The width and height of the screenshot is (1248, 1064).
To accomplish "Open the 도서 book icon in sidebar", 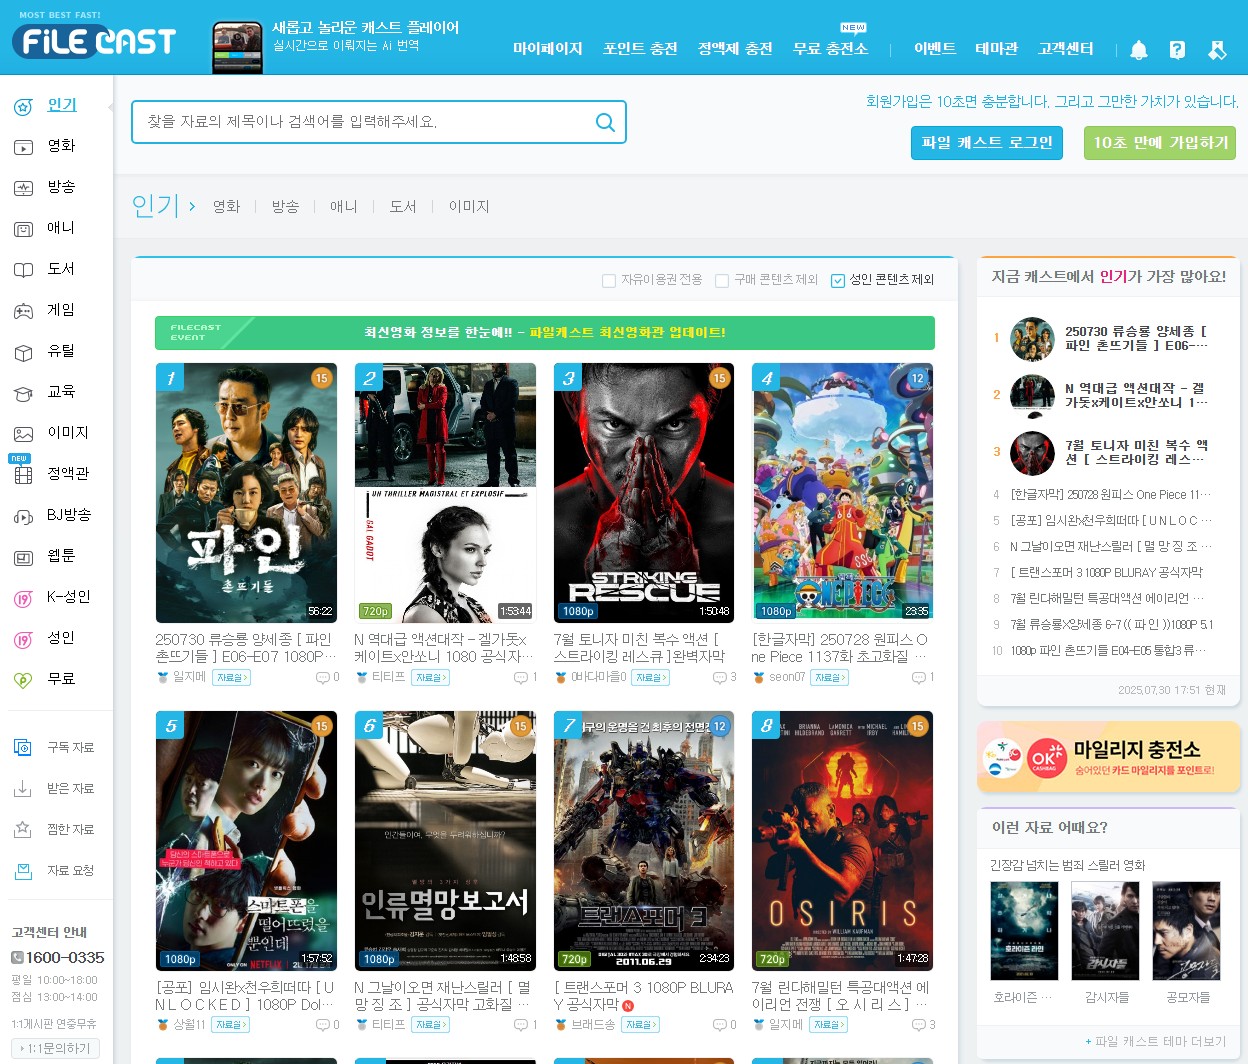I will (23, 270).
